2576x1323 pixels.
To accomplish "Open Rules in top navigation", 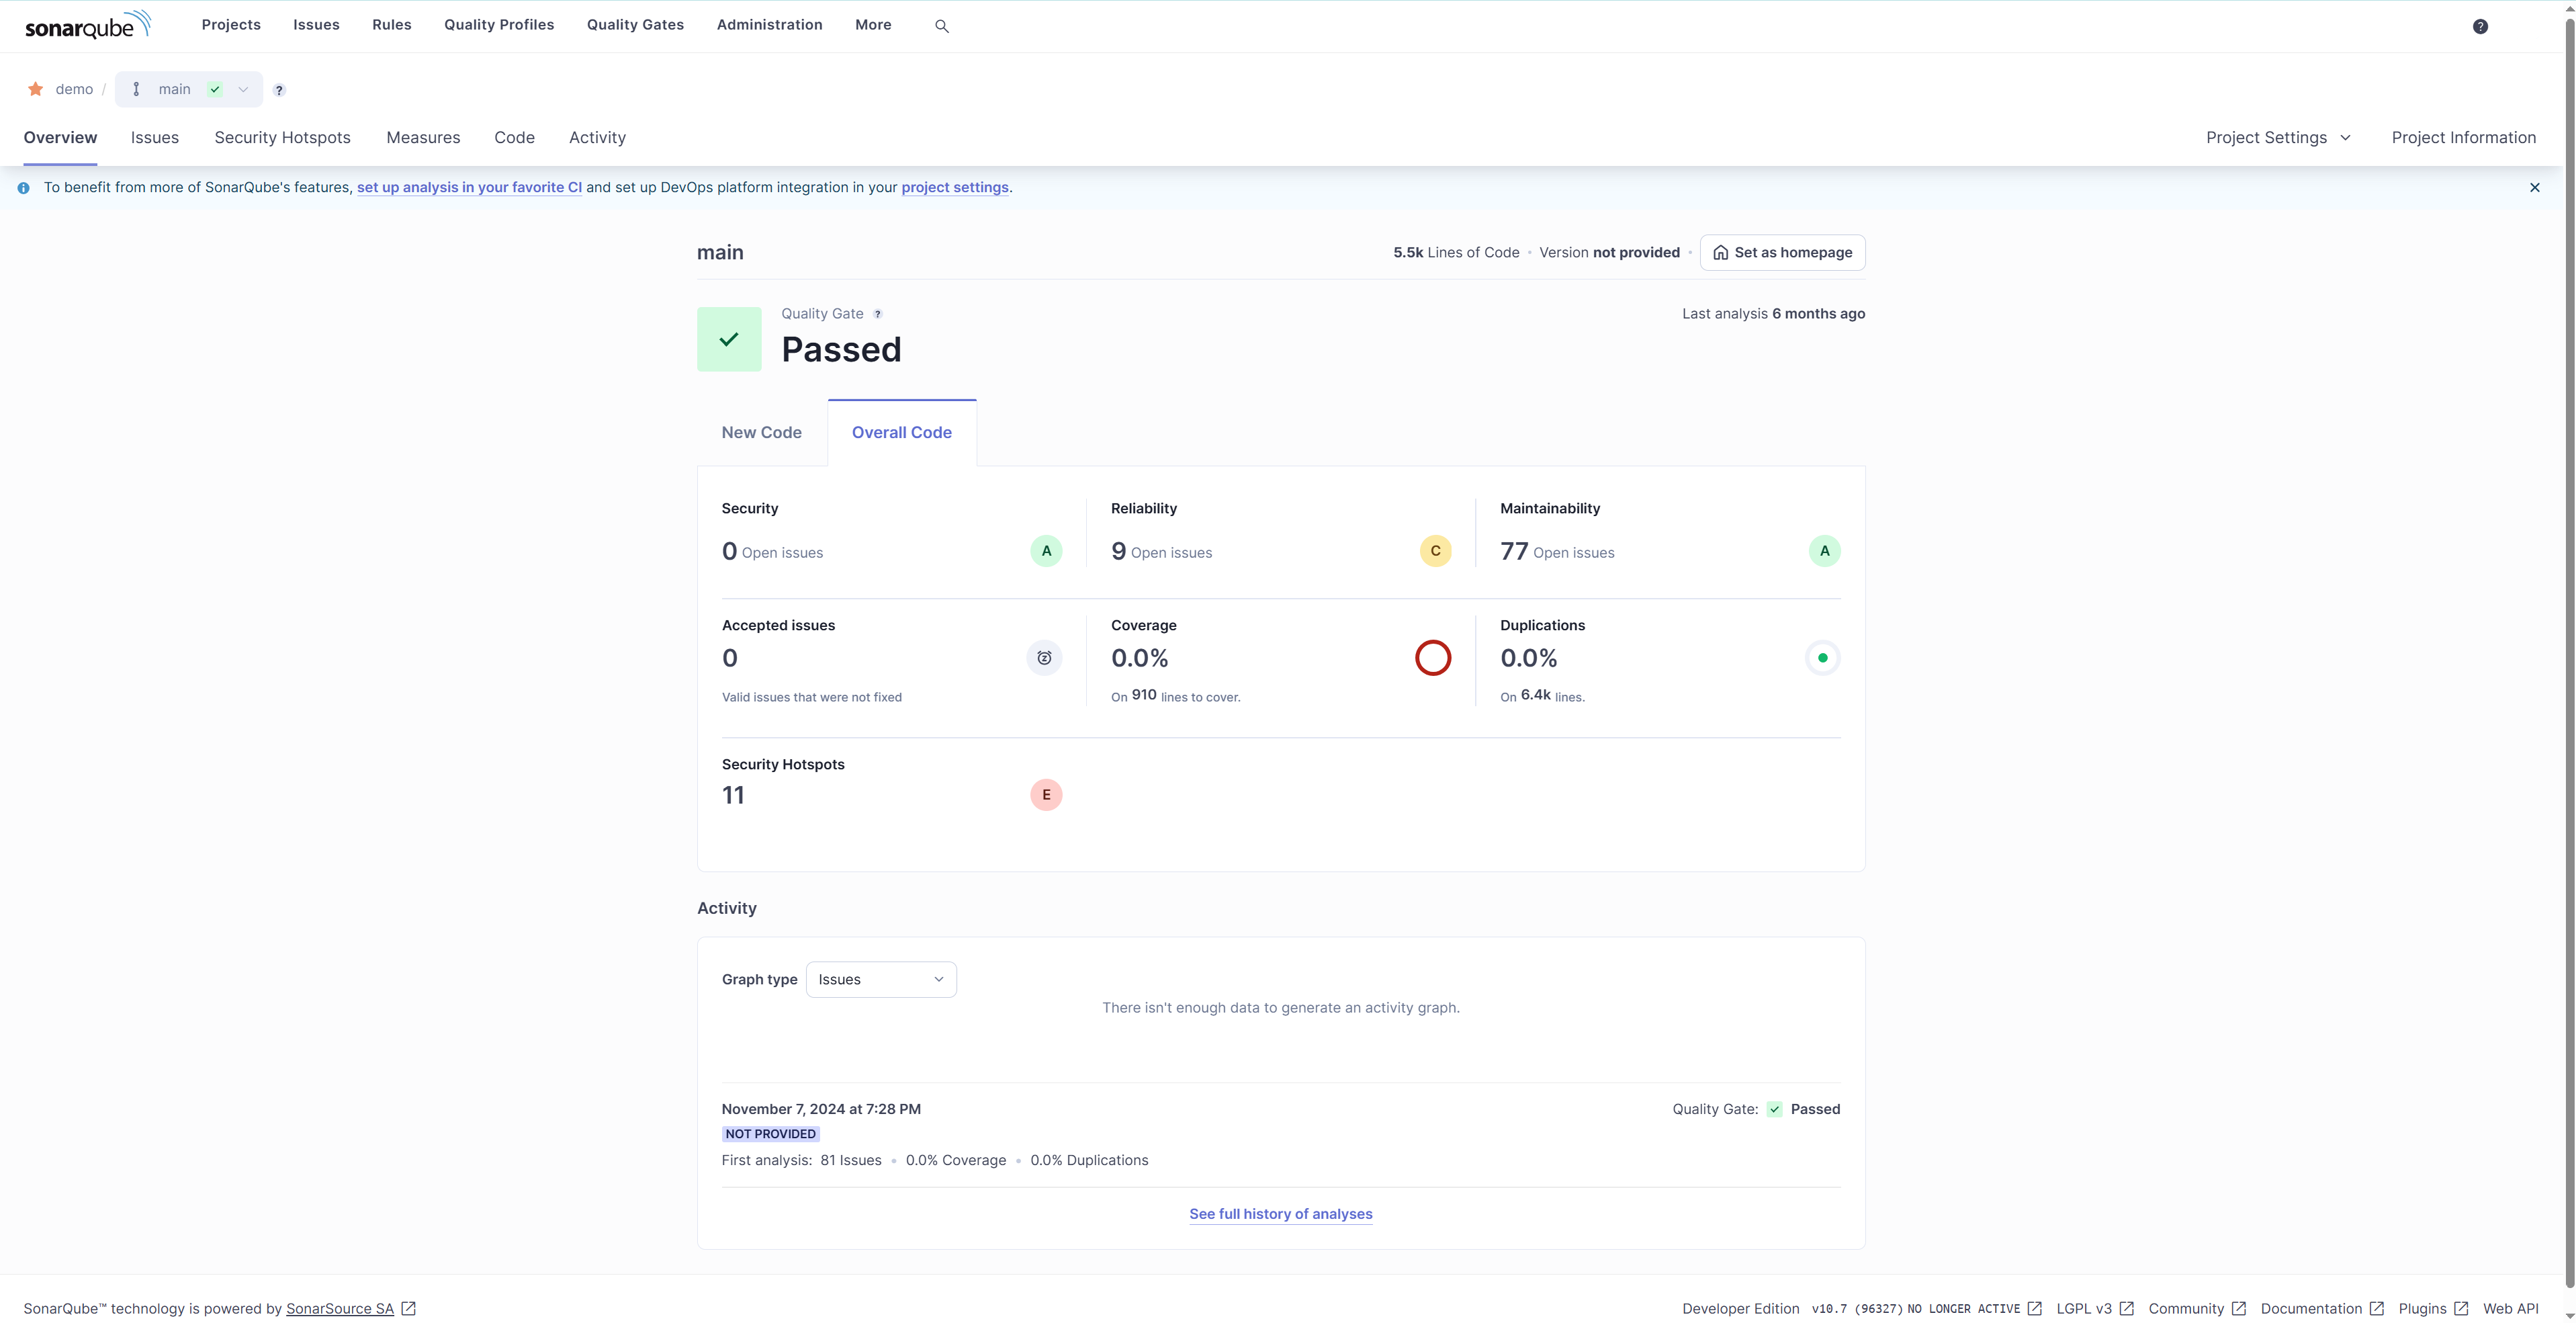I will [x=391, y=25].
